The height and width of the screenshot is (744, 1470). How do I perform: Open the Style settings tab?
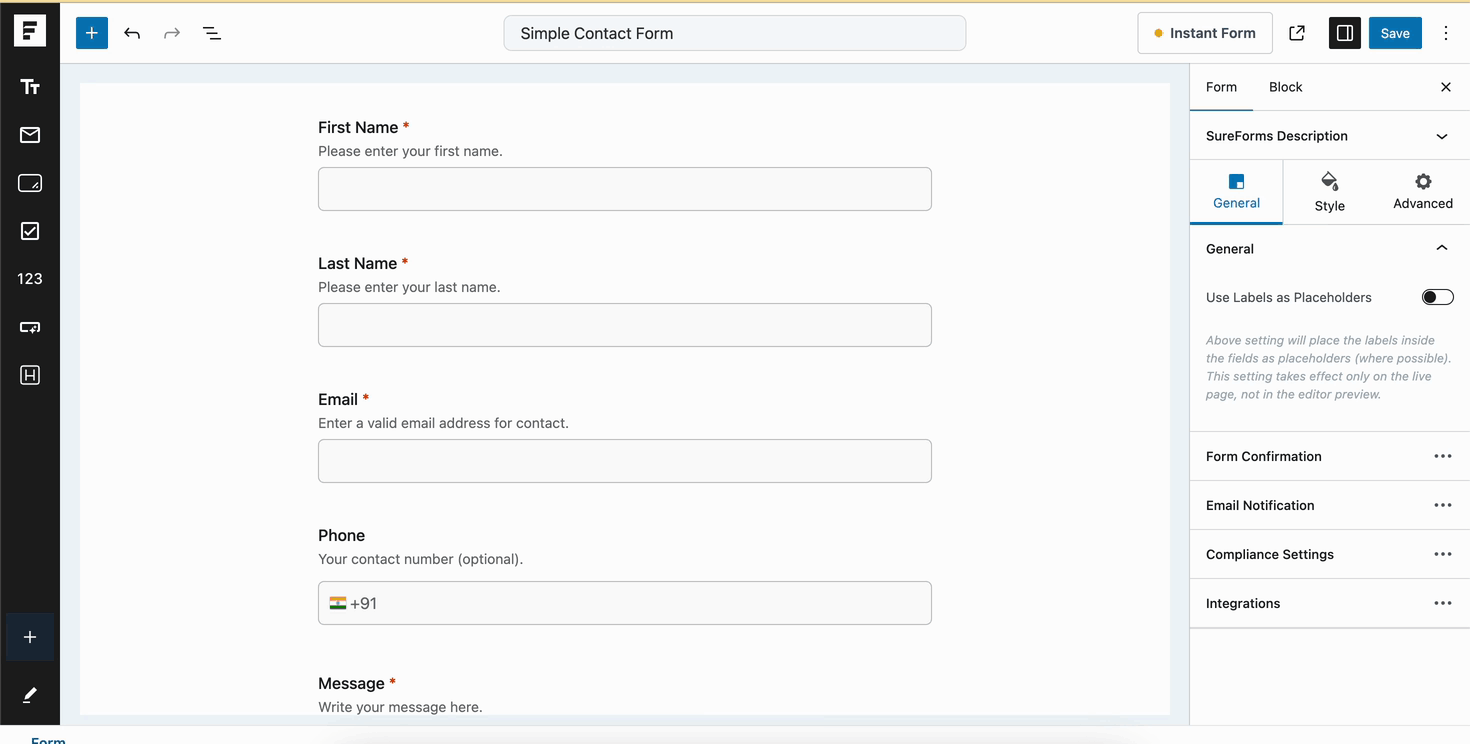1329,190
